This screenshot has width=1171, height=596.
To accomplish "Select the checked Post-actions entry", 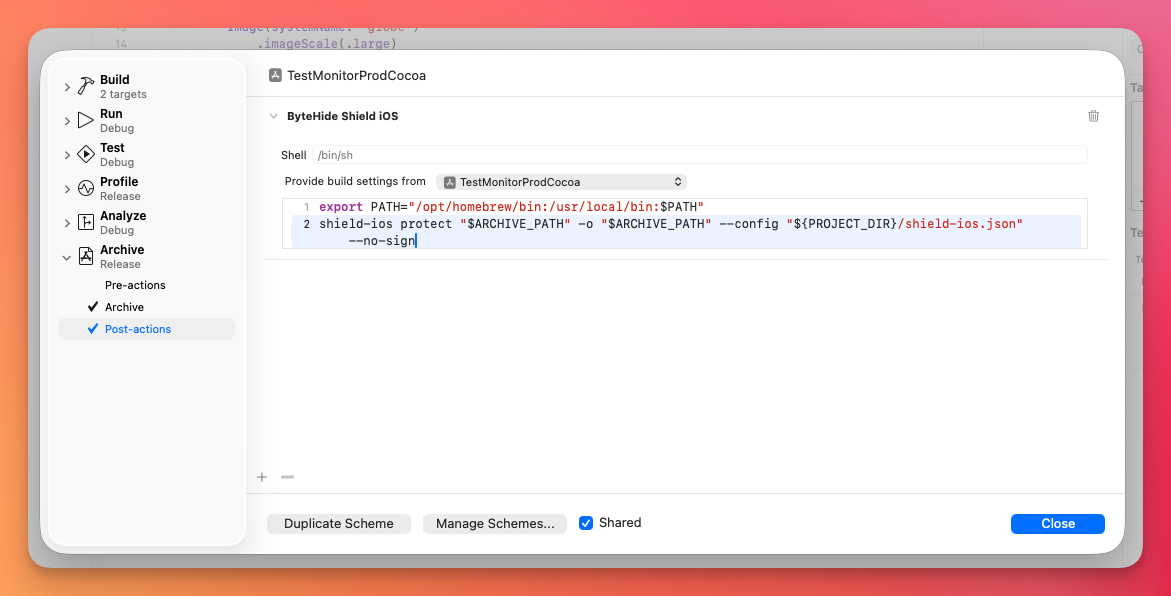I will tap(137, 329).
